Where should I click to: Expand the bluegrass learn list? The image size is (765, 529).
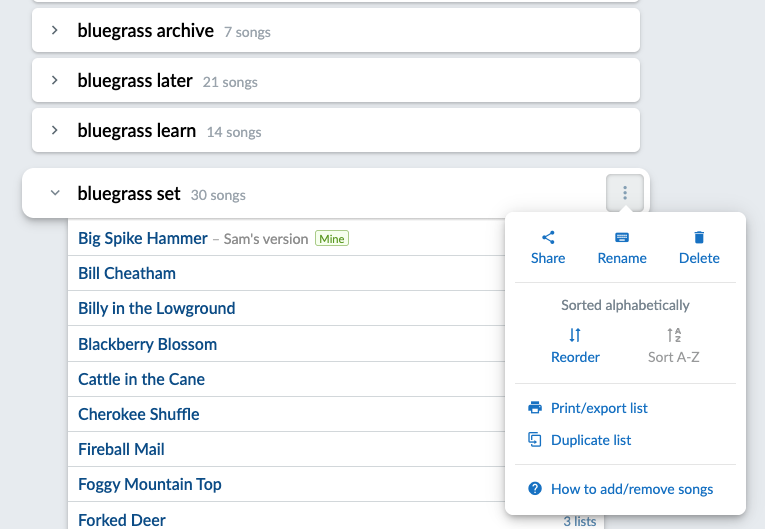(55, 131)
